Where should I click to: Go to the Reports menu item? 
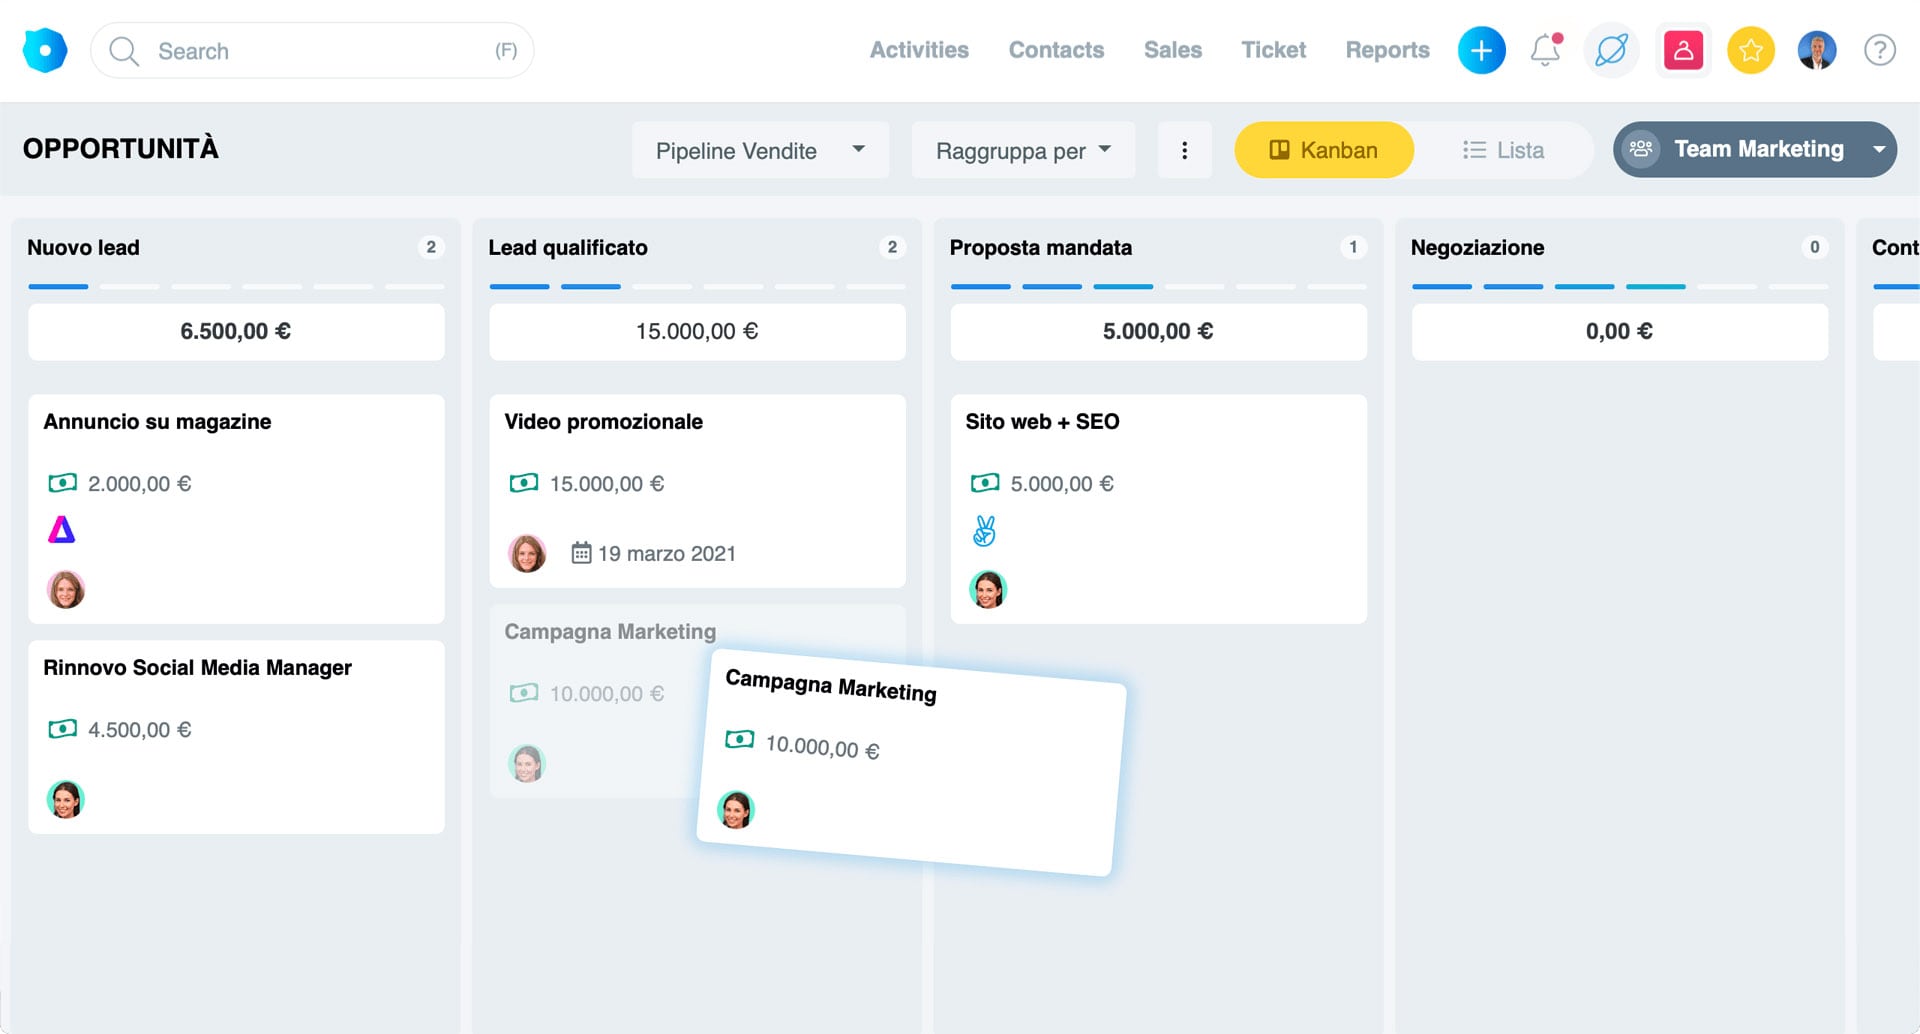pos(1386,50)
